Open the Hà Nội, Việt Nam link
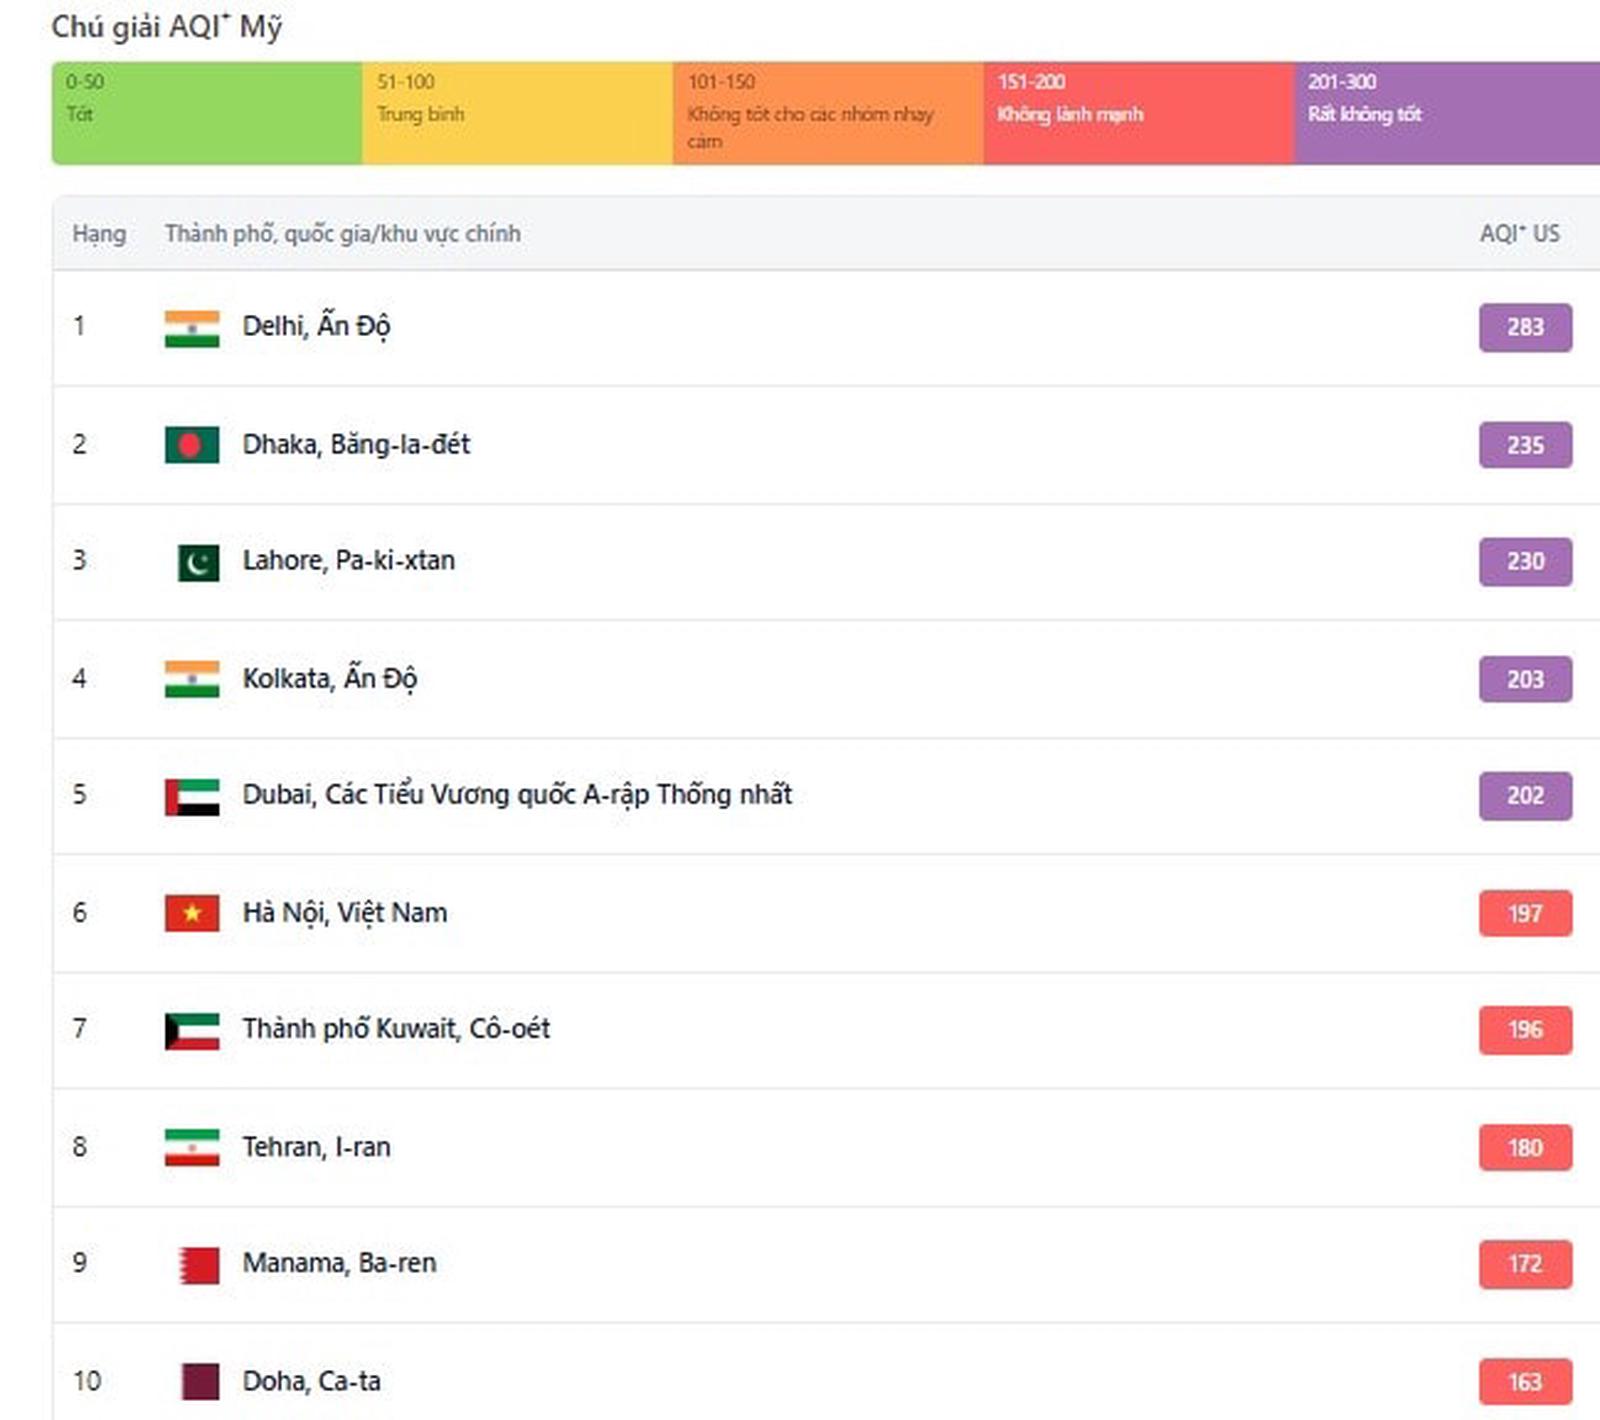The width and height of the screenshot is (1600, 1420). click(x=344, y=913)
